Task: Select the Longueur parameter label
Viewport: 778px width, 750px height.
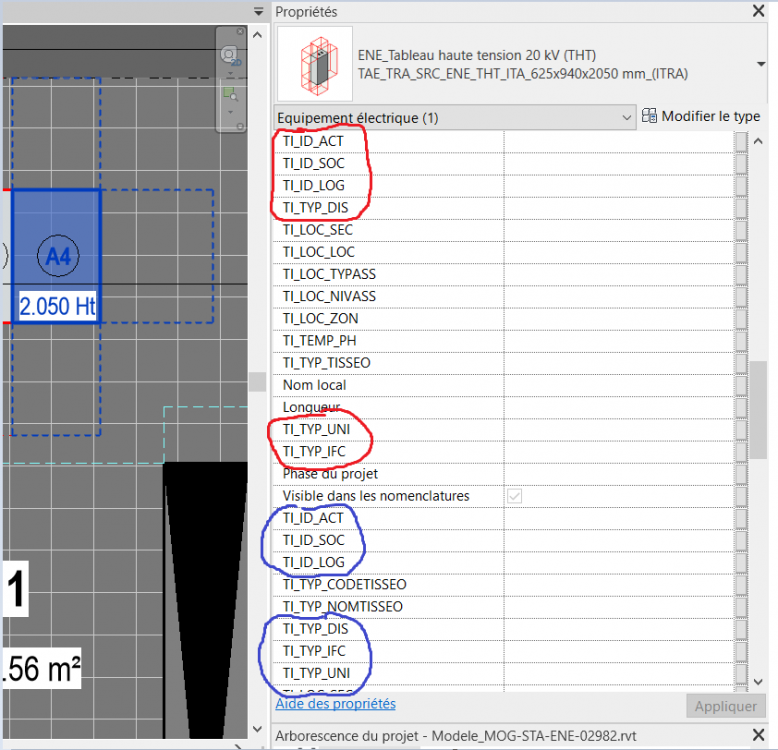Action: click(312, 407)
